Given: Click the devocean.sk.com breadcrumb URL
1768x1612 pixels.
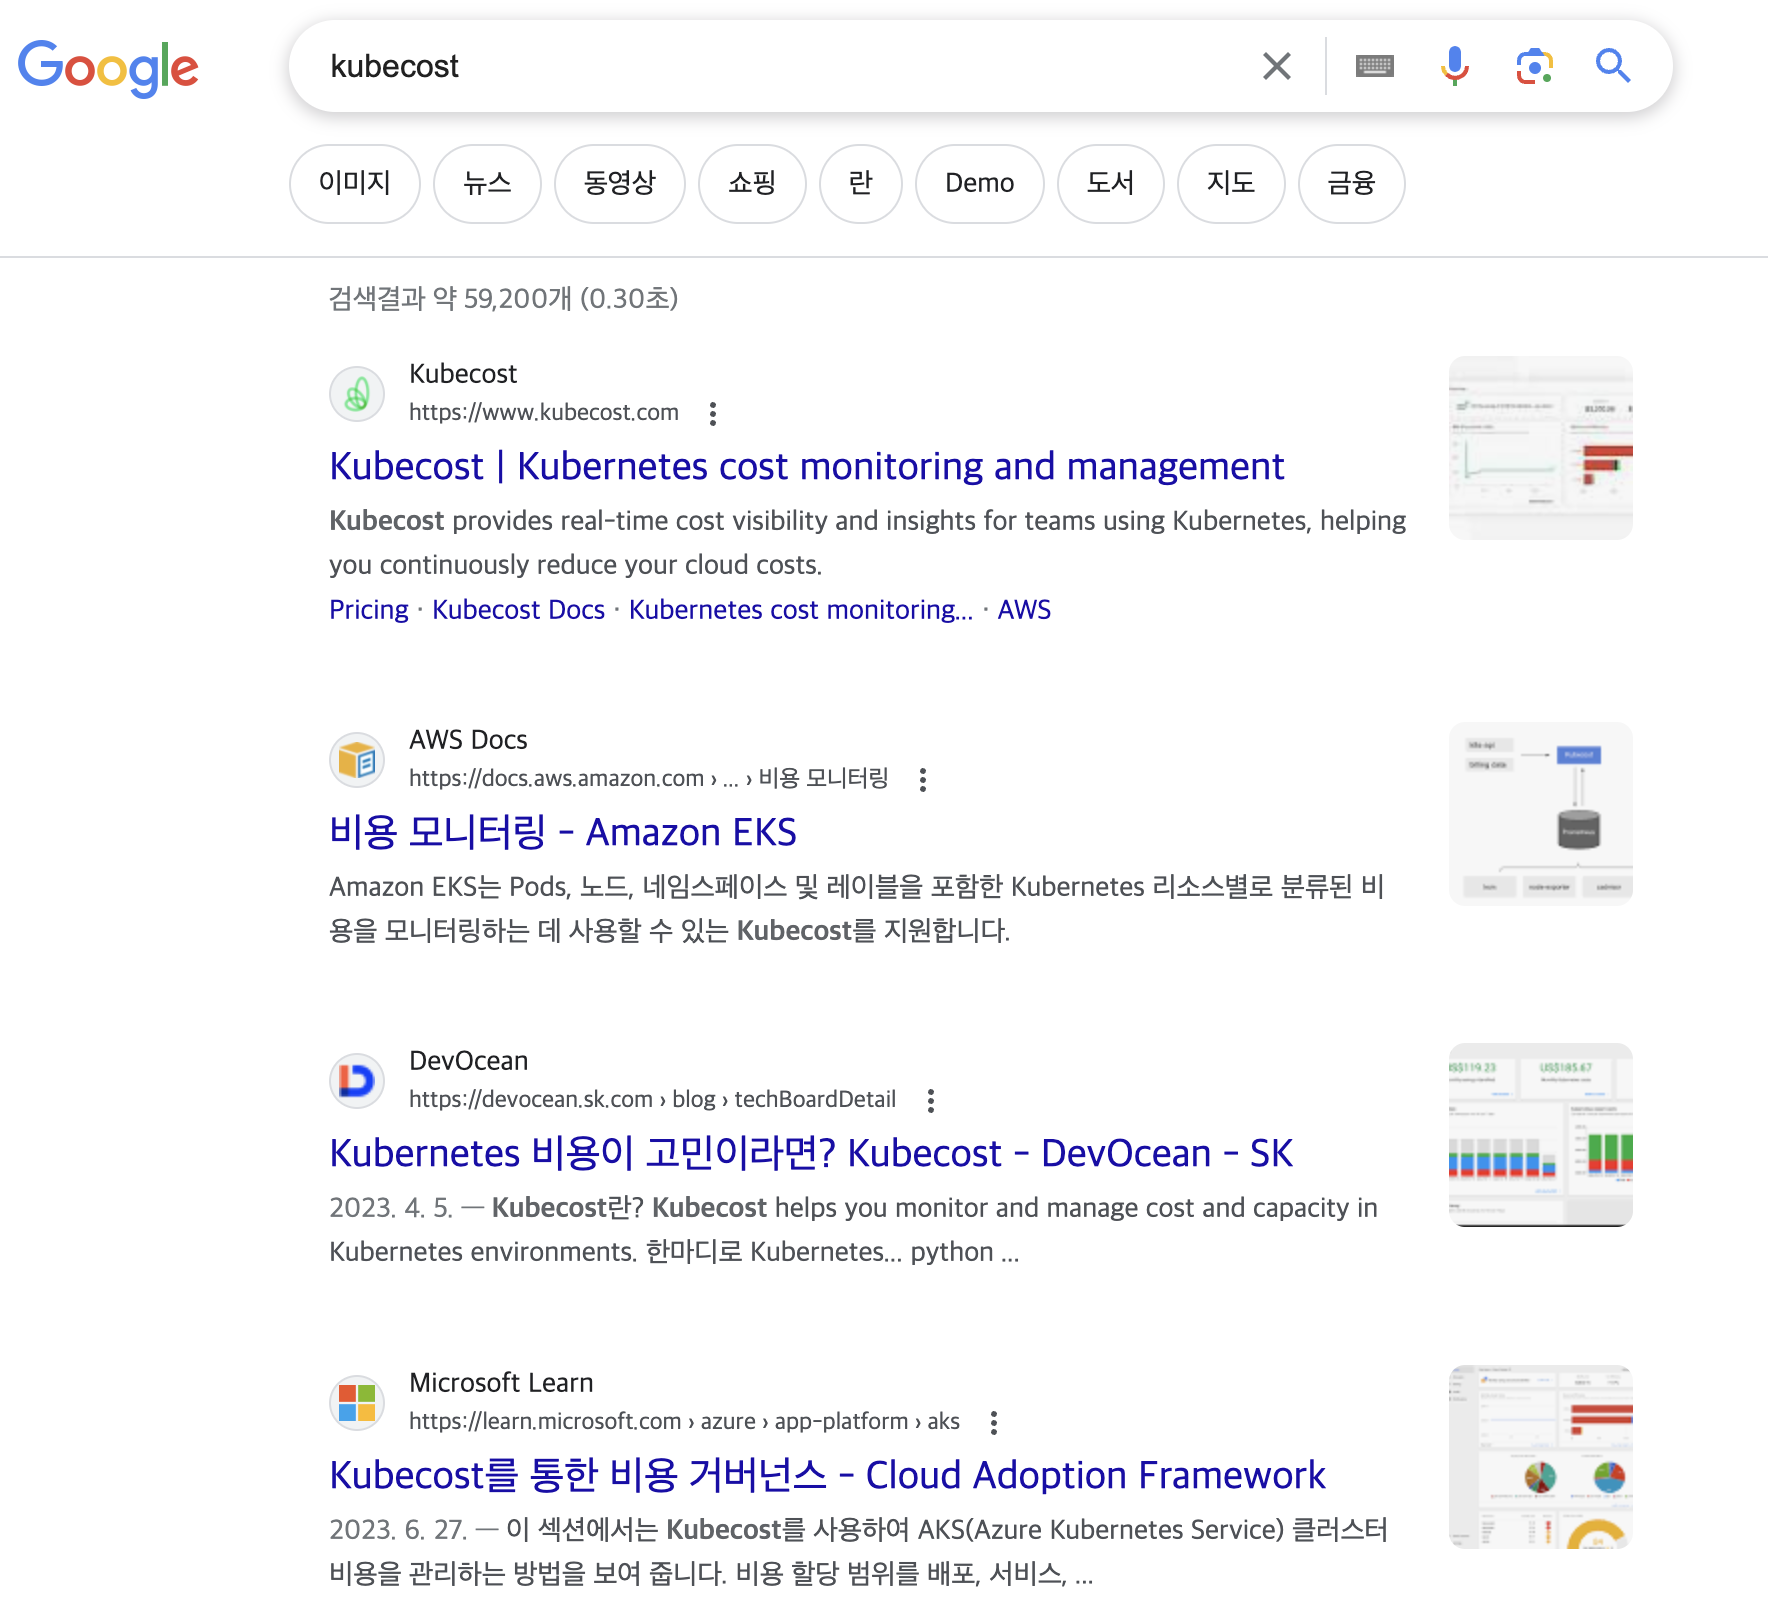Looking at the screenshot, I should click(x=652, y=1100).
